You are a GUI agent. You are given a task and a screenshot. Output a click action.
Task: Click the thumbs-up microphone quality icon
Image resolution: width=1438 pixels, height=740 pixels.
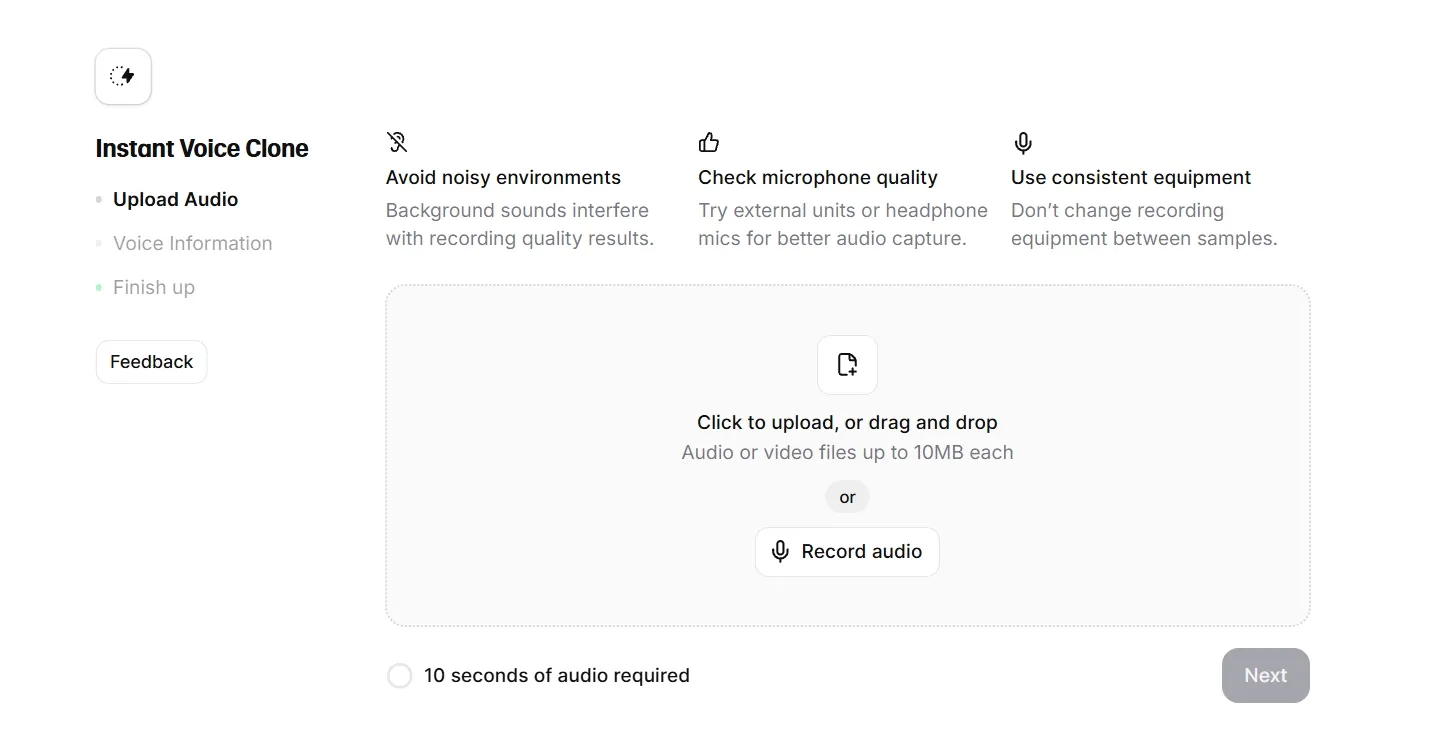(709, 142)
